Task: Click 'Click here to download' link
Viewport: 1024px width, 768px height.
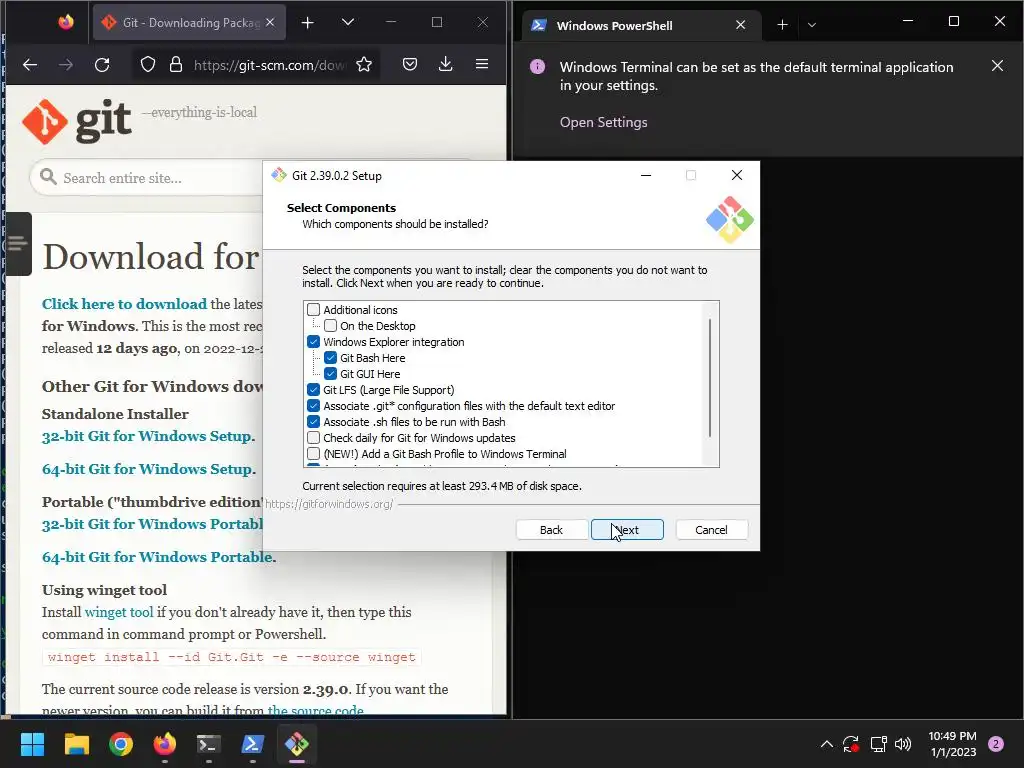Action: click(124, 304)
